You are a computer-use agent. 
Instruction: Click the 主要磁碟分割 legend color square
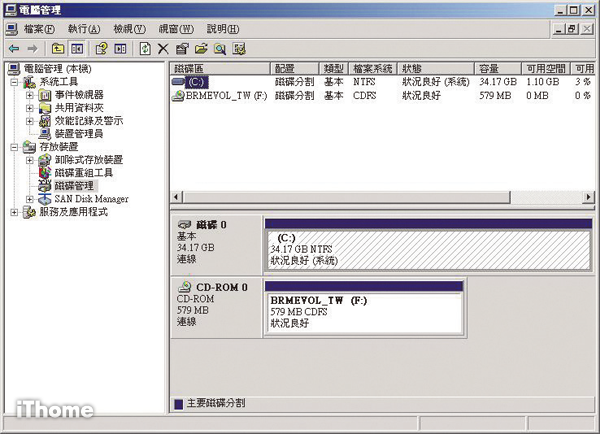tap(179, 403)
